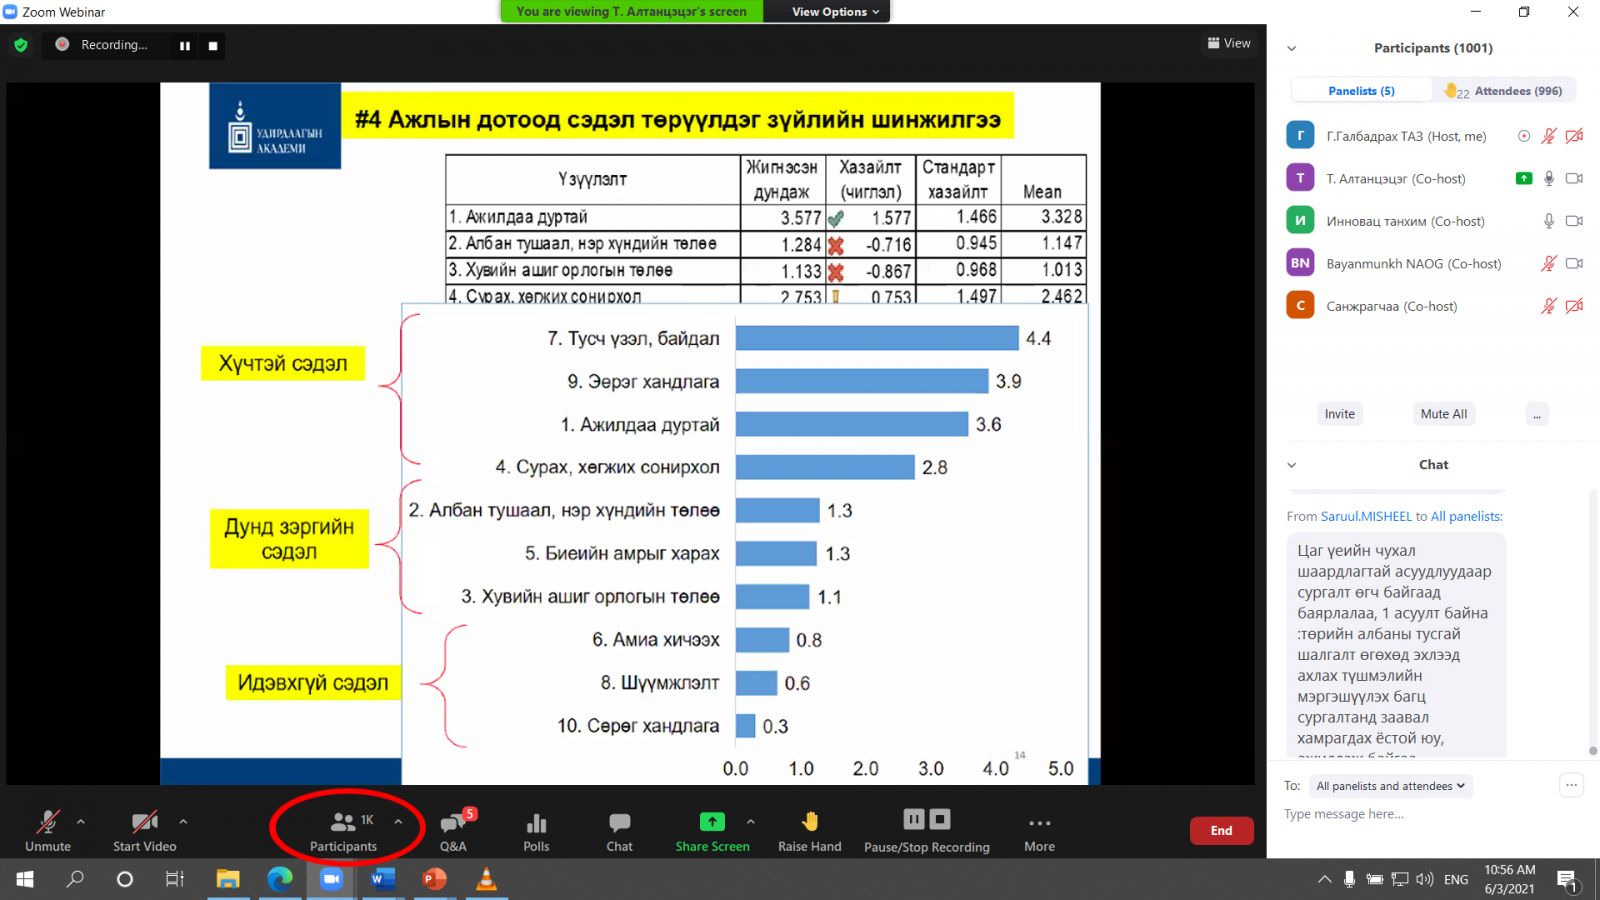Viewport: 1600px width, 900px height.
Task: Open Zoom from the Windows taskbar
Action: [x=331, y=879]
